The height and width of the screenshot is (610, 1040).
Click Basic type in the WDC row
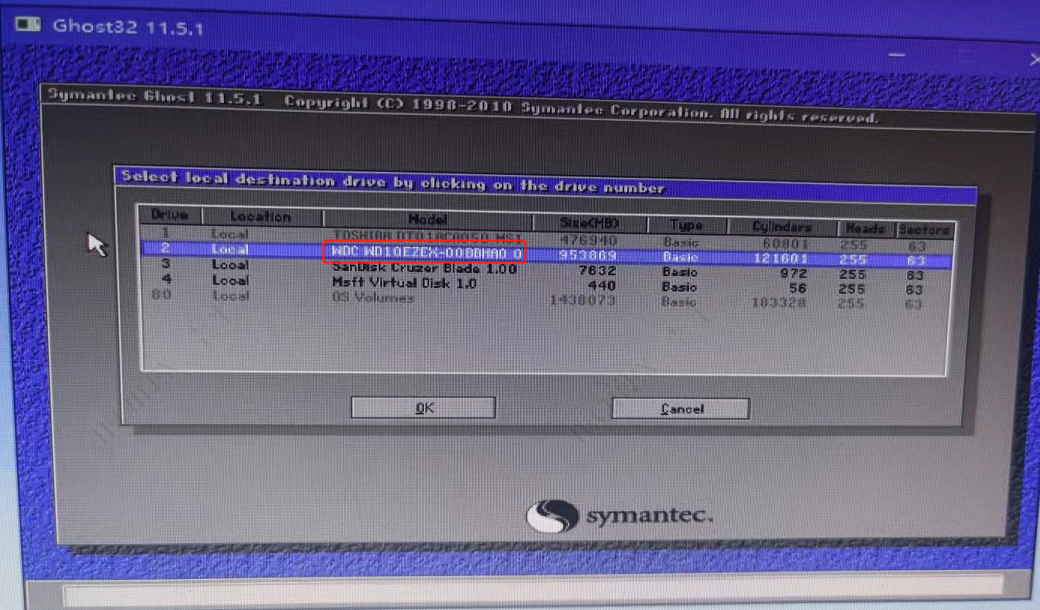(x=680, y=257)
